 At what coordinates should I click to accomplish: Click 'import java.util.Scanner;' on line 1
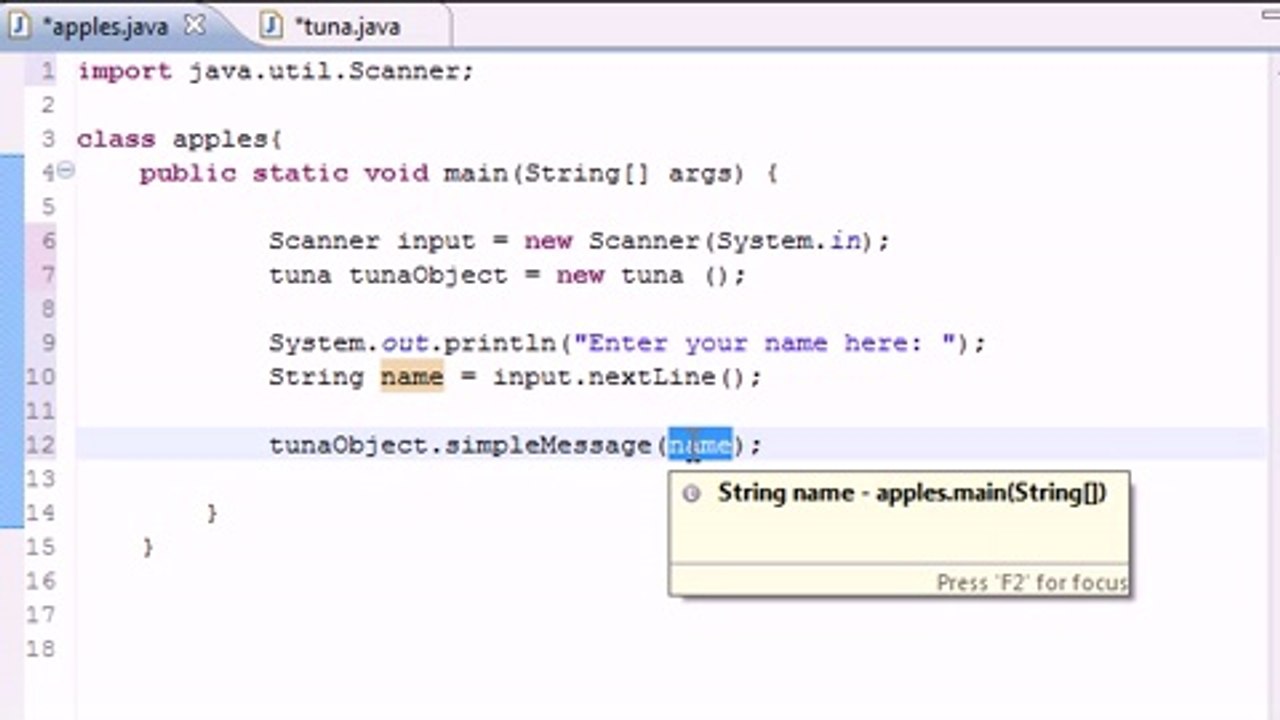click(275, 72)
